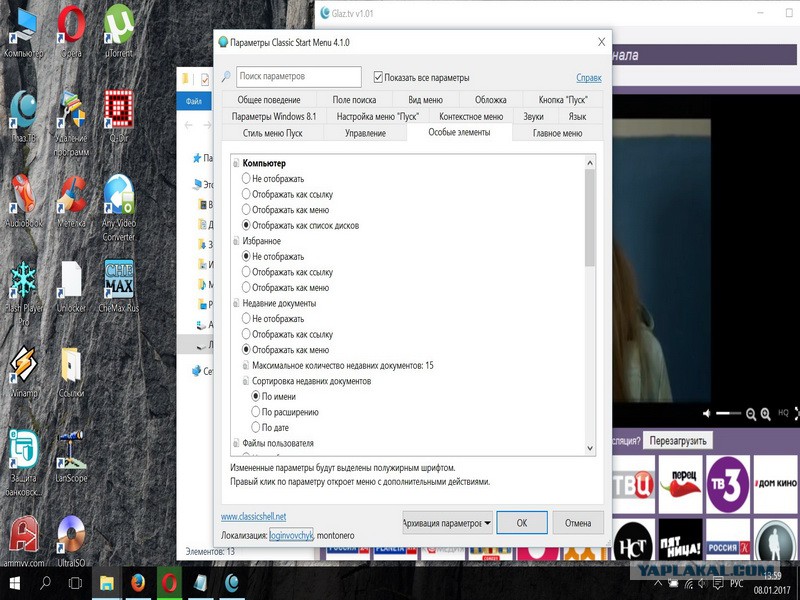Screen dimensions: 800x600
Task: Confirm settings with OK button
Action: (522, 523)
